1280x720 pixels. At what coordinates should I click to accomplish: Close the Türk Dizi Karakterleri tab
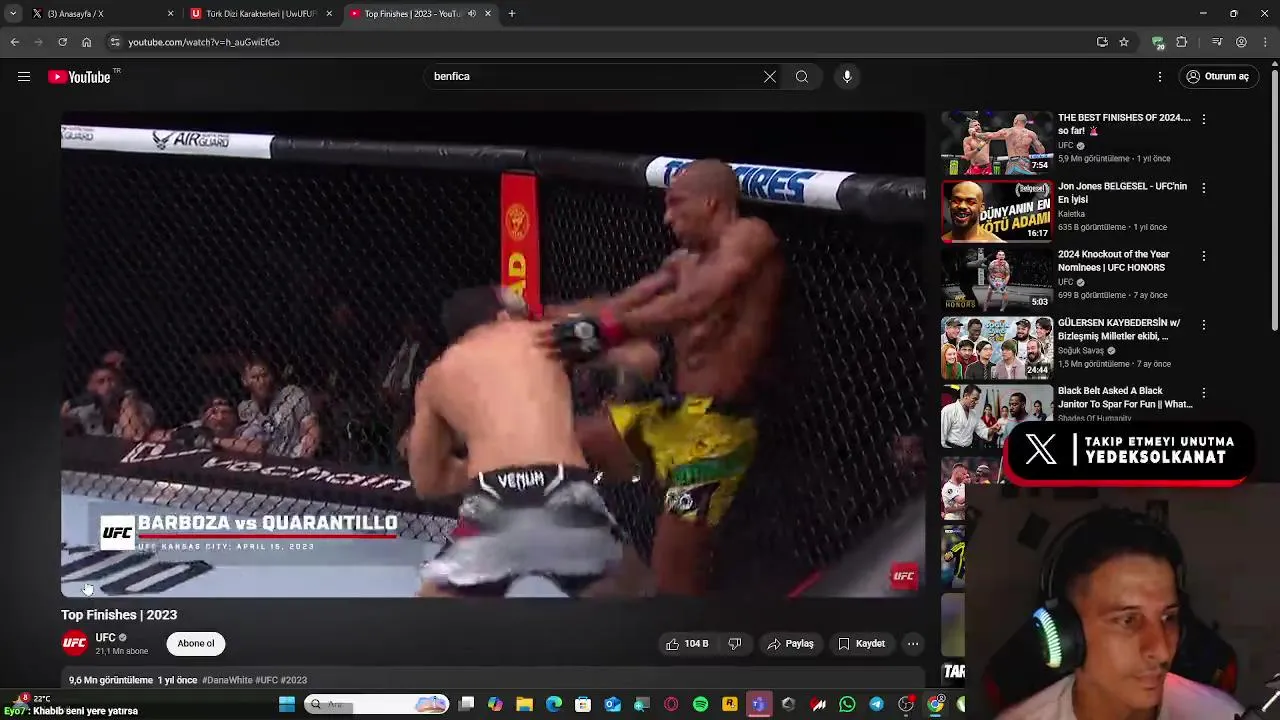click(329, 14)
